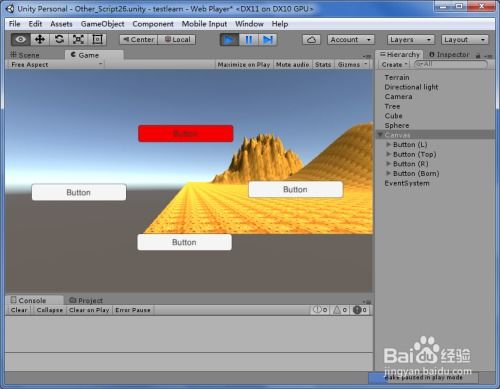The image size is (500, 389).
Task: Select the Move tool
Action: [x=40, y=39]
